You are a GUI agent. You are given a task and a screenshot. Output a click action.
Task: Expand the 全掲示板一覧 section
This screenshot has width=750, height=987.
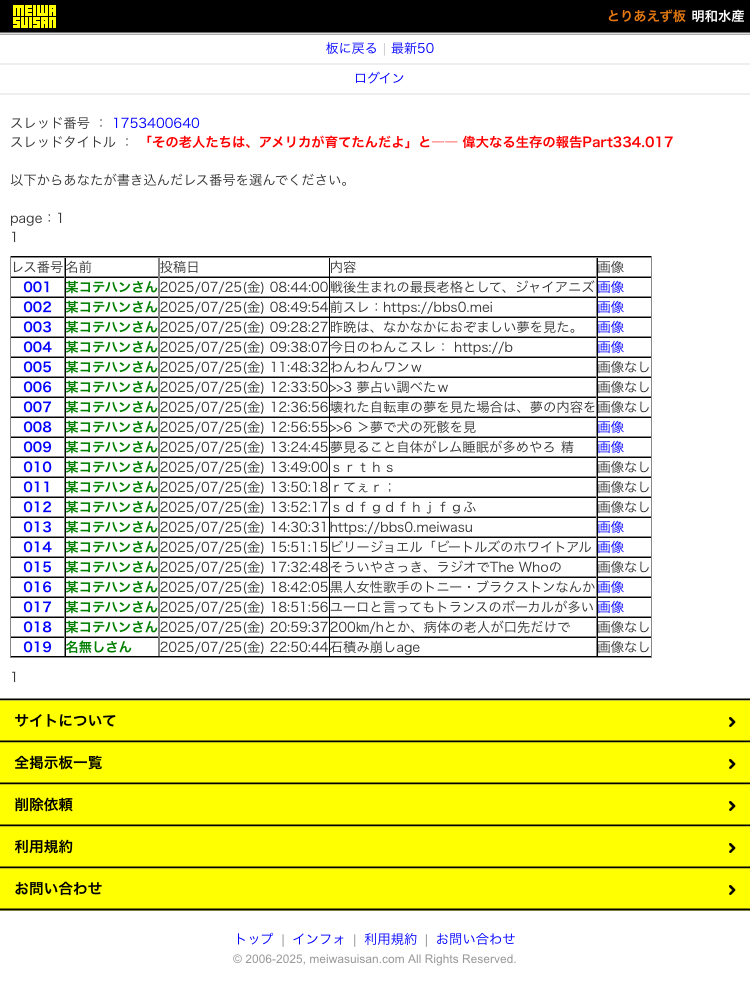point(375,763)
